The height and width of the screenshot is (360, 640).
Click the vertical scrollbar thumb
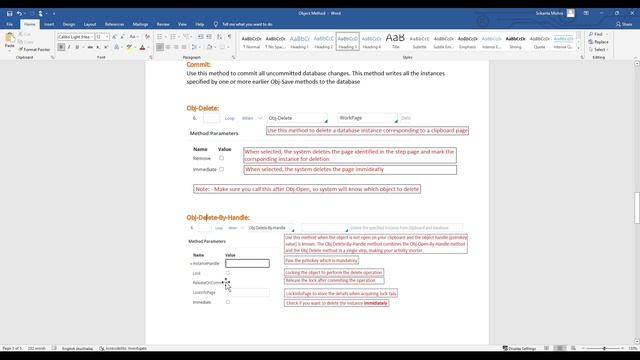[637, 208]
